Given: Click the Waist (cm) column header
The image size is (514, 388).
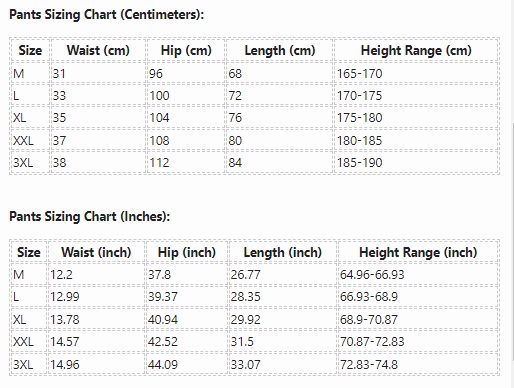Looking at the screenshot, I should (x=98, y=50).
